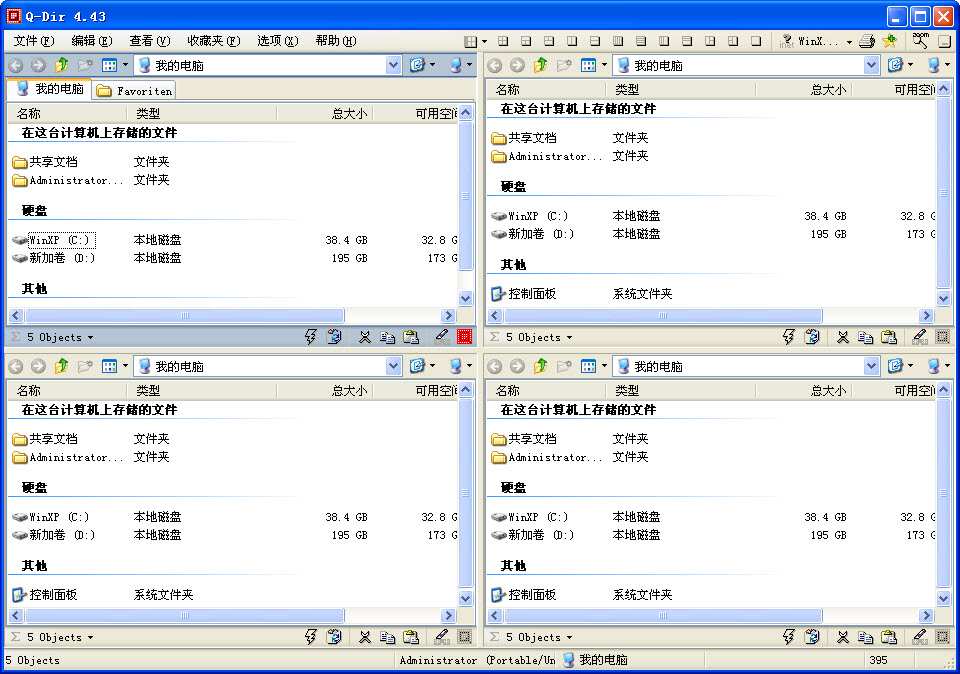Click the copy icon in the upper-right status bar
The width and height of the screenshot is (960, 674).
point(865,337)
